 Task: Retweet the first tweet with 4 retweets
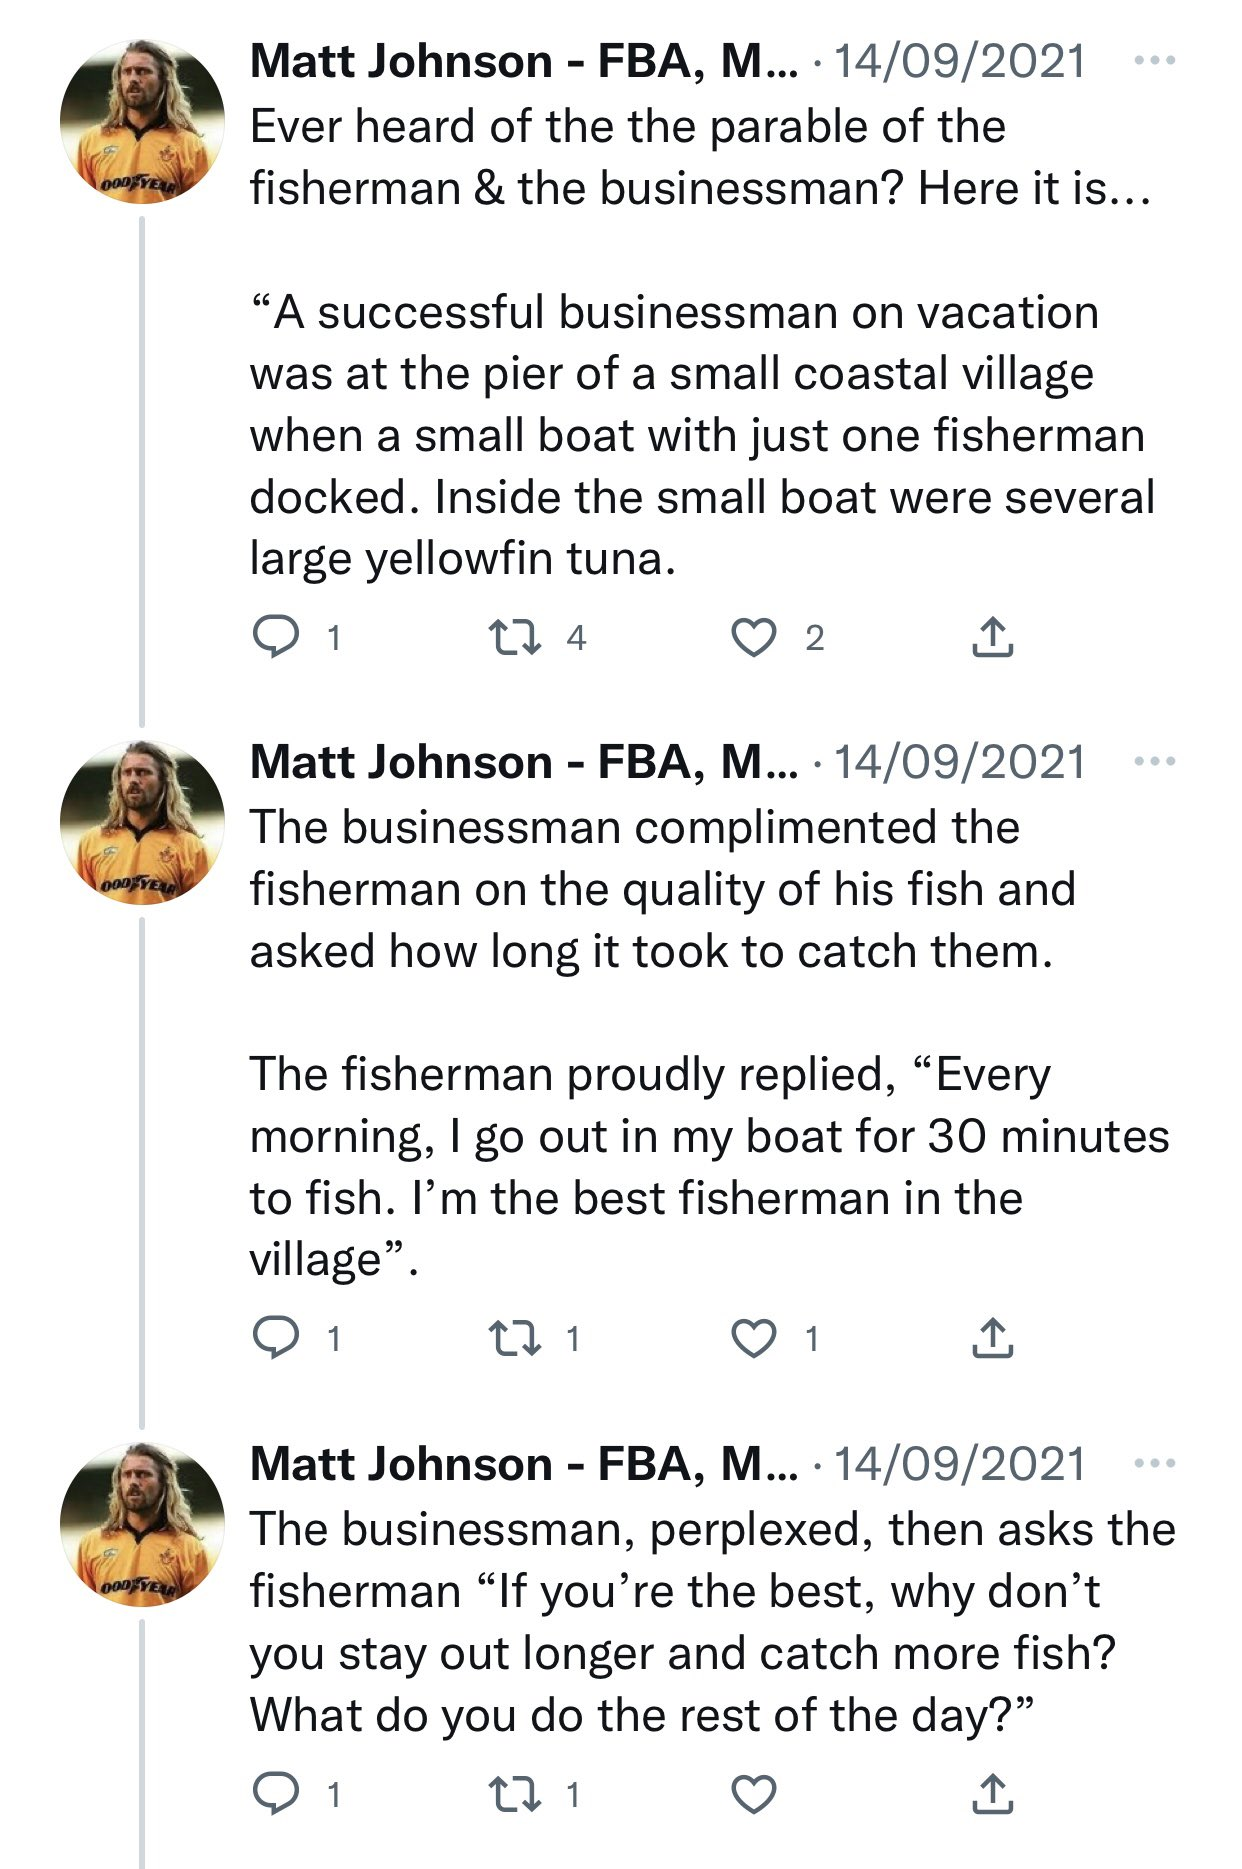pos(514,637)
